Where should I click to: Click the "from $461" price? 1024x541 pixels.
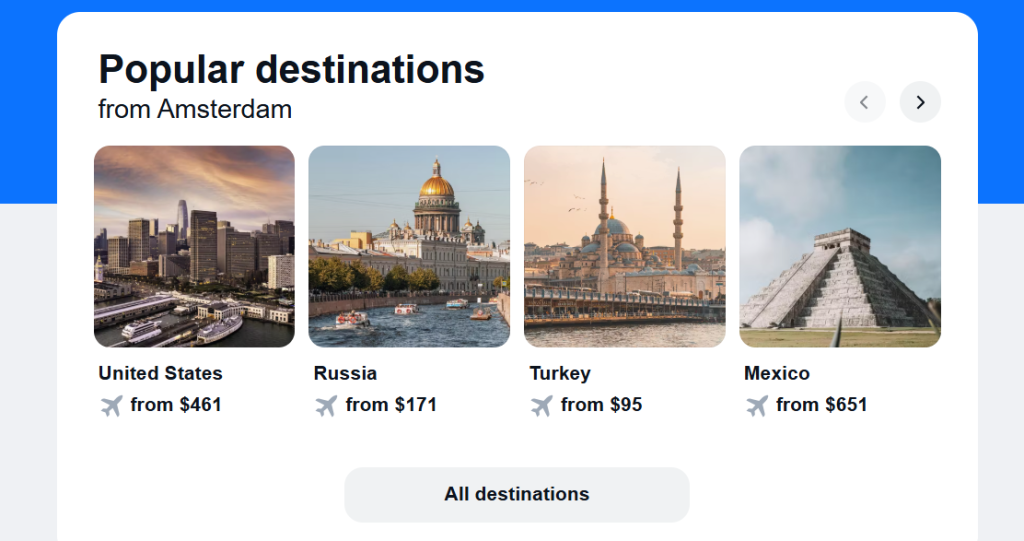tap(176, 405)
